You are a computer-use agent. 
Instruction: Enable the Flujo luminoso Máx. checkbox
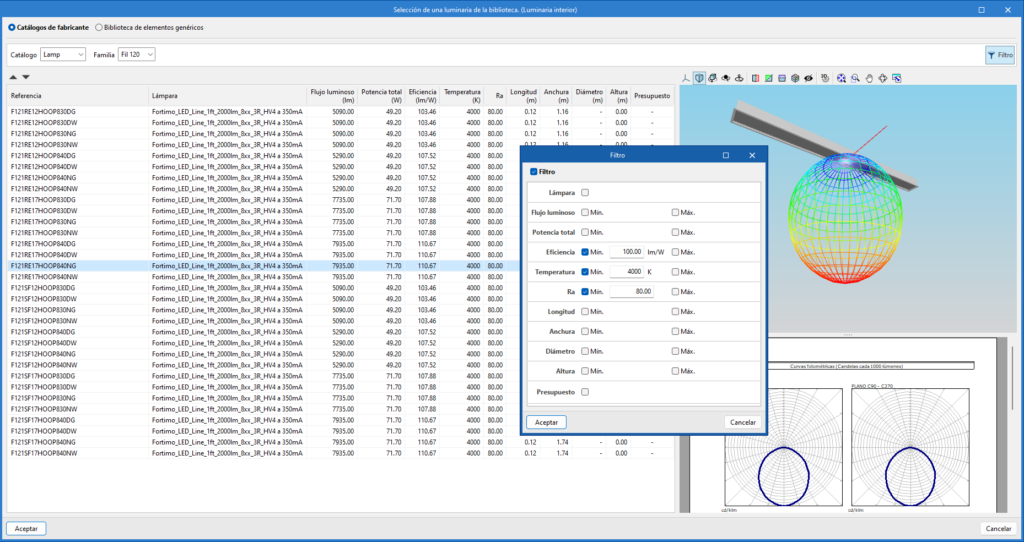676,212
